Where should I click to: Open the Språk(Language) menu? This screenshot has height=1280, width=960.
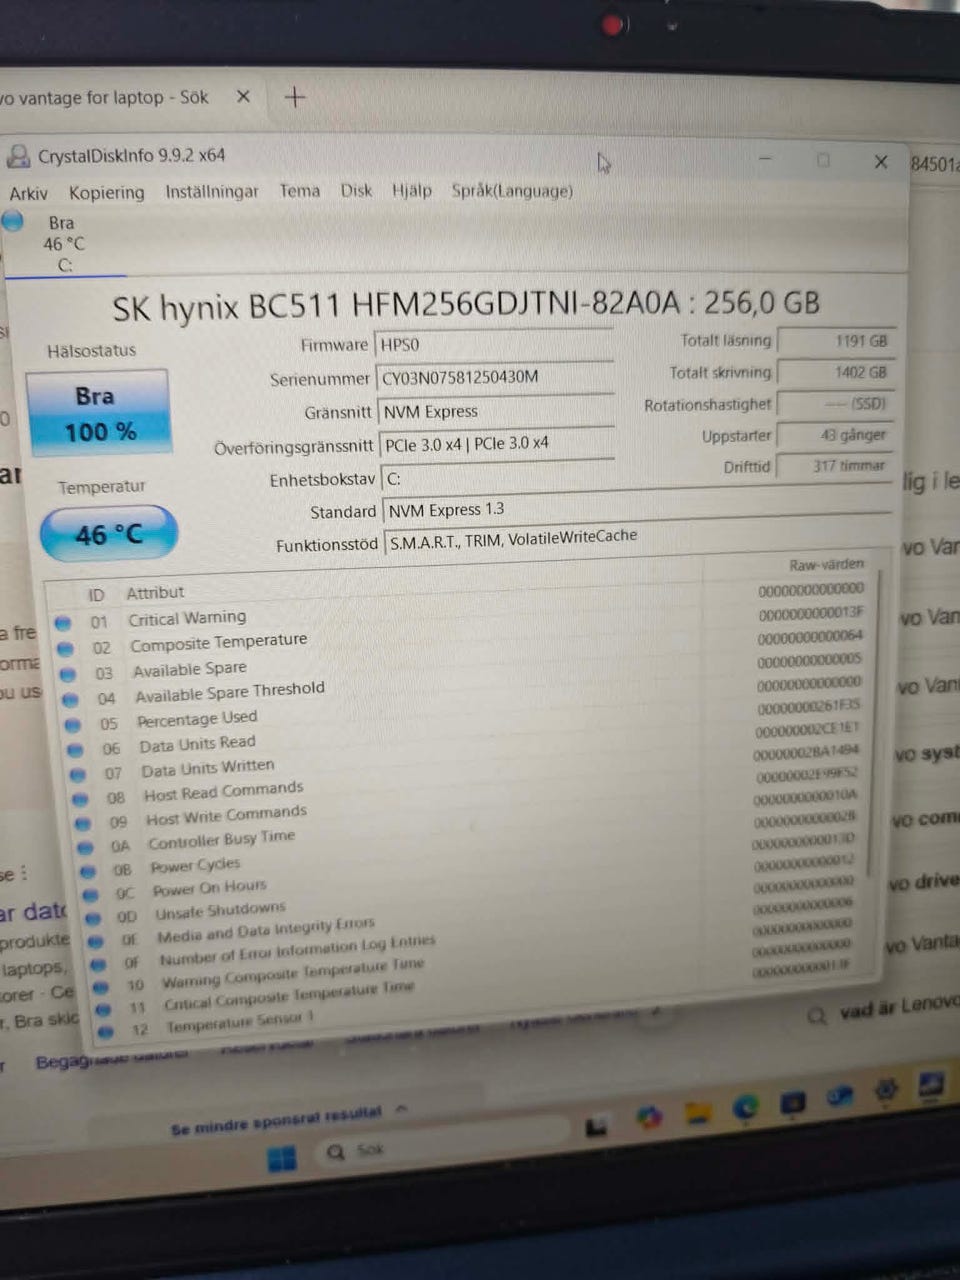512,190
